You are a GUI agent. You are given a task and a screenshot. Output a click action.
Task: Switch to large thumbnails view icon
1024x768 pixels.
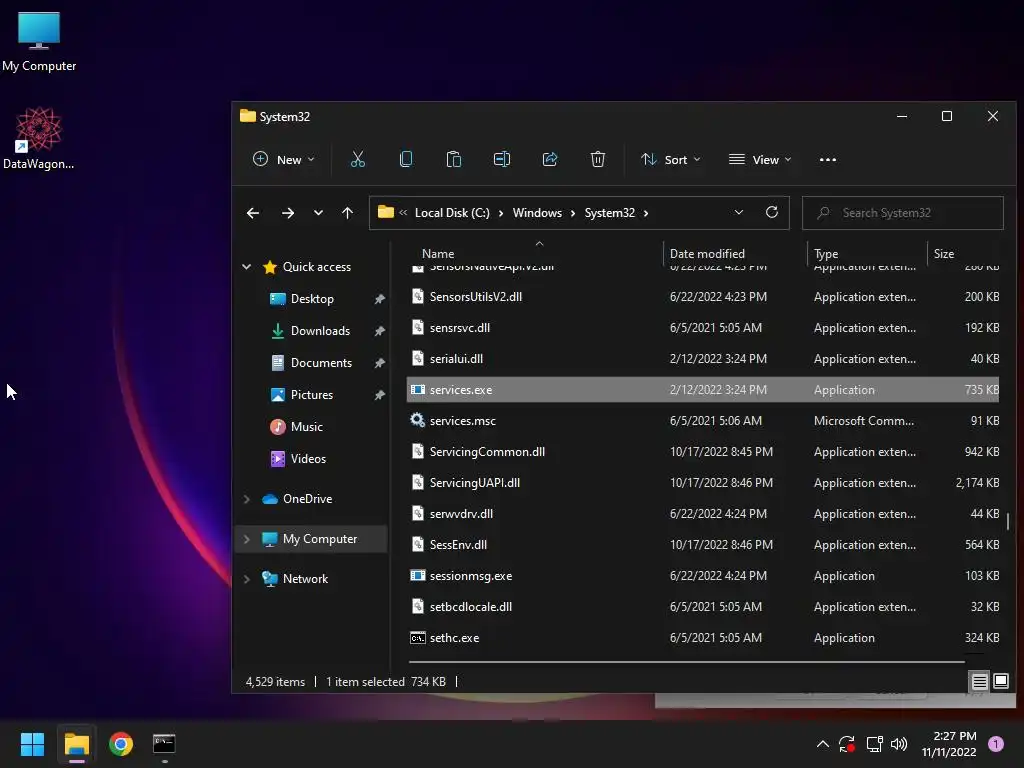tap(1000, 682)
